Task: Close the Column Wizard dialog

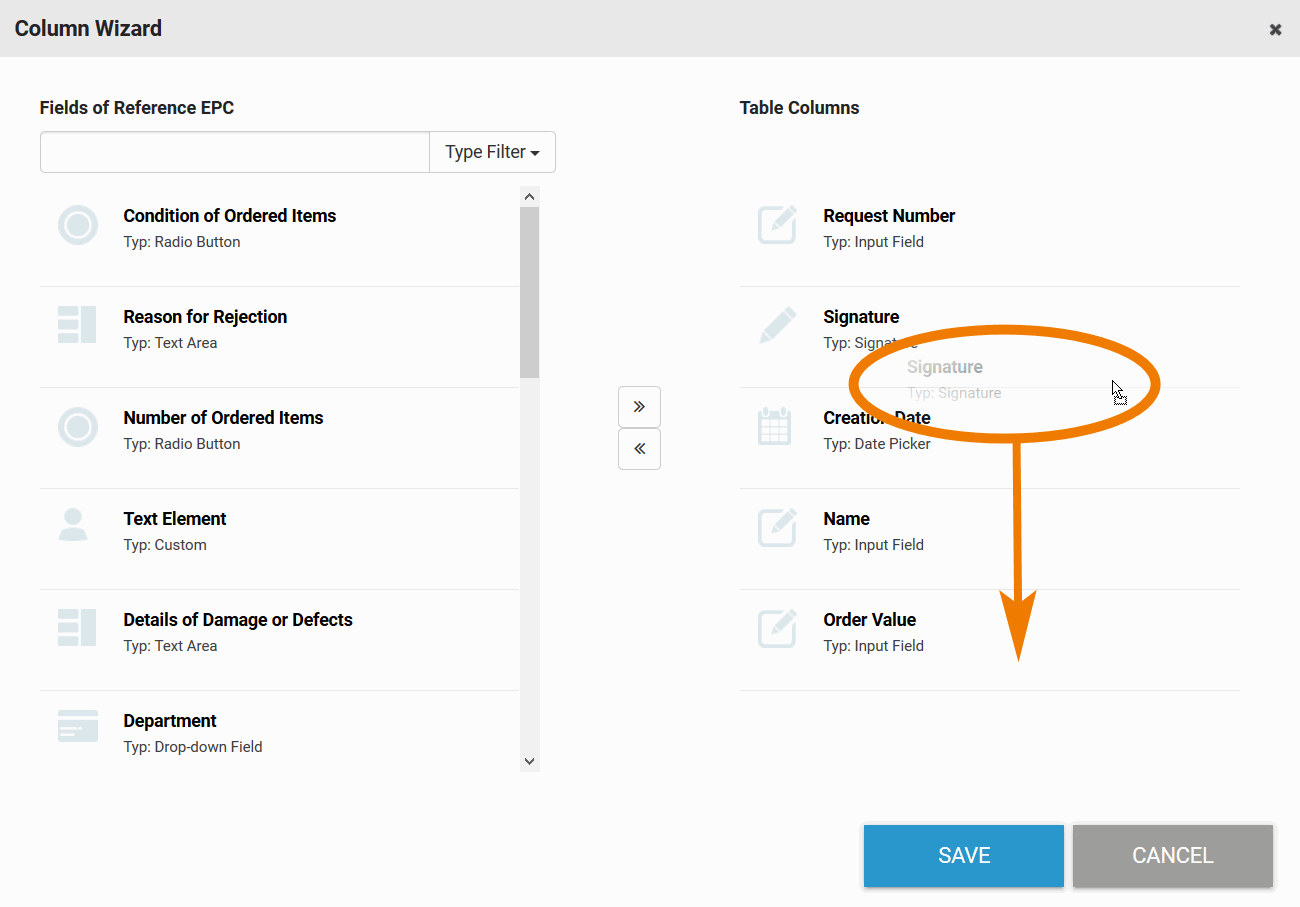Action: point(1275,30)
